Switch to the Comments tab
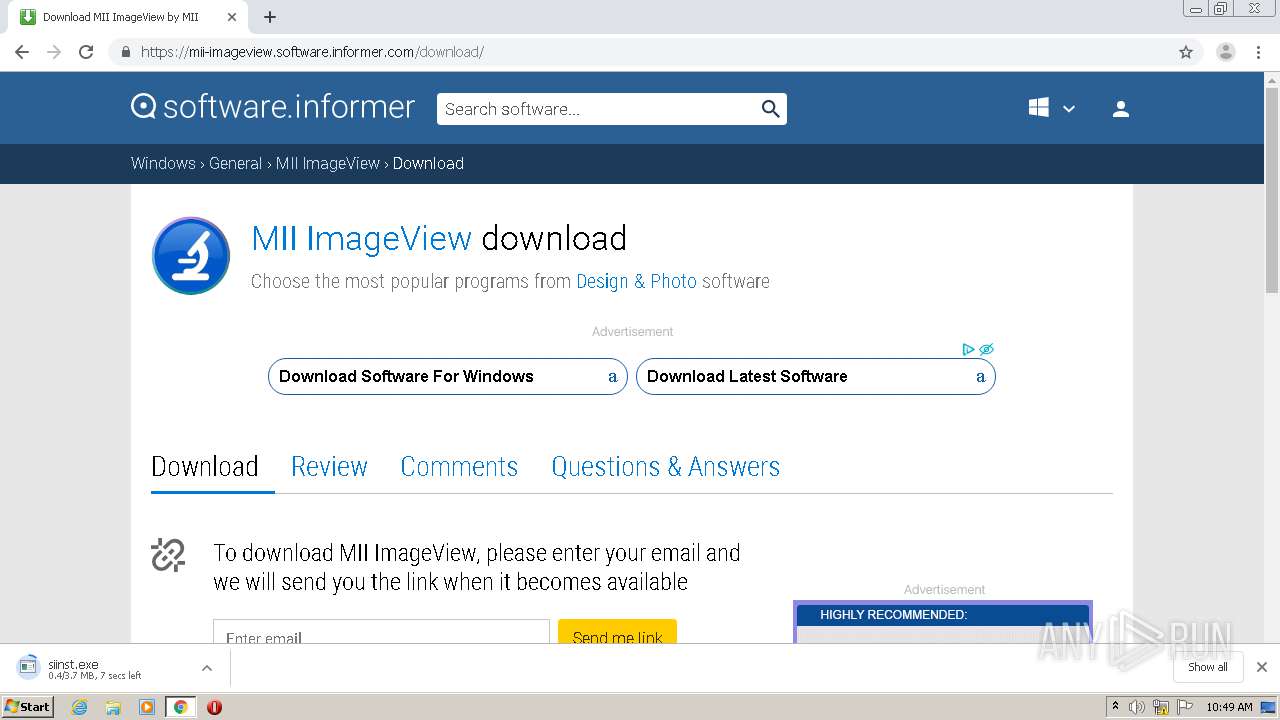The height and width of the screenshot is (720, 1280). (459, 467)
